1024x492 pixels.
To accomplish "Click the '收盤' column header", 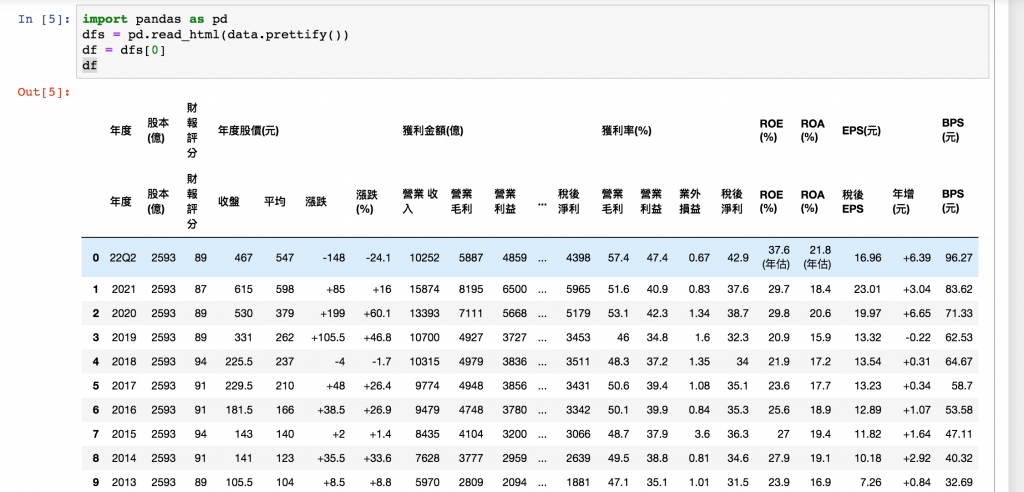I will click(x=229, y=202).
